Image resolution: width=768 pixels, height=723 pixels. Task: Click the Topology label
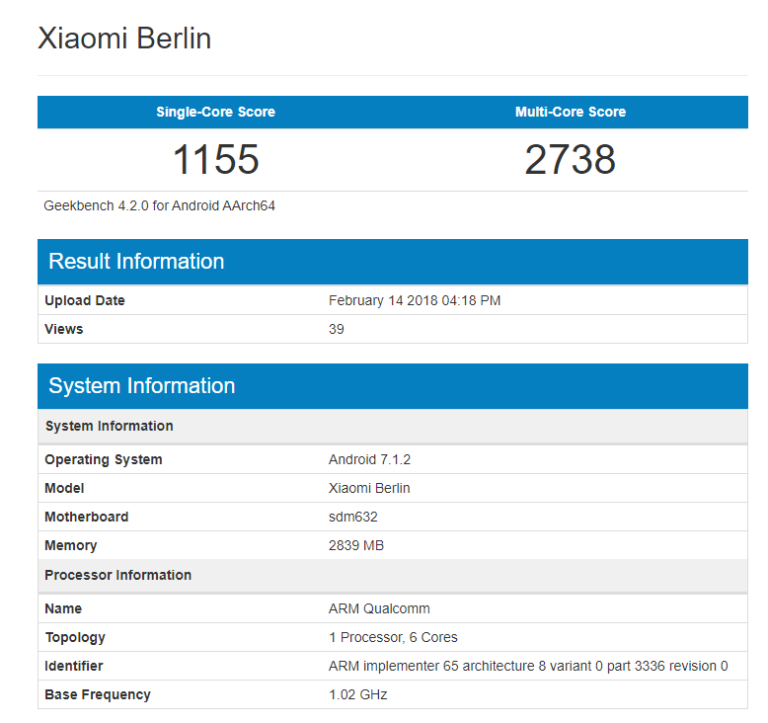75,637
